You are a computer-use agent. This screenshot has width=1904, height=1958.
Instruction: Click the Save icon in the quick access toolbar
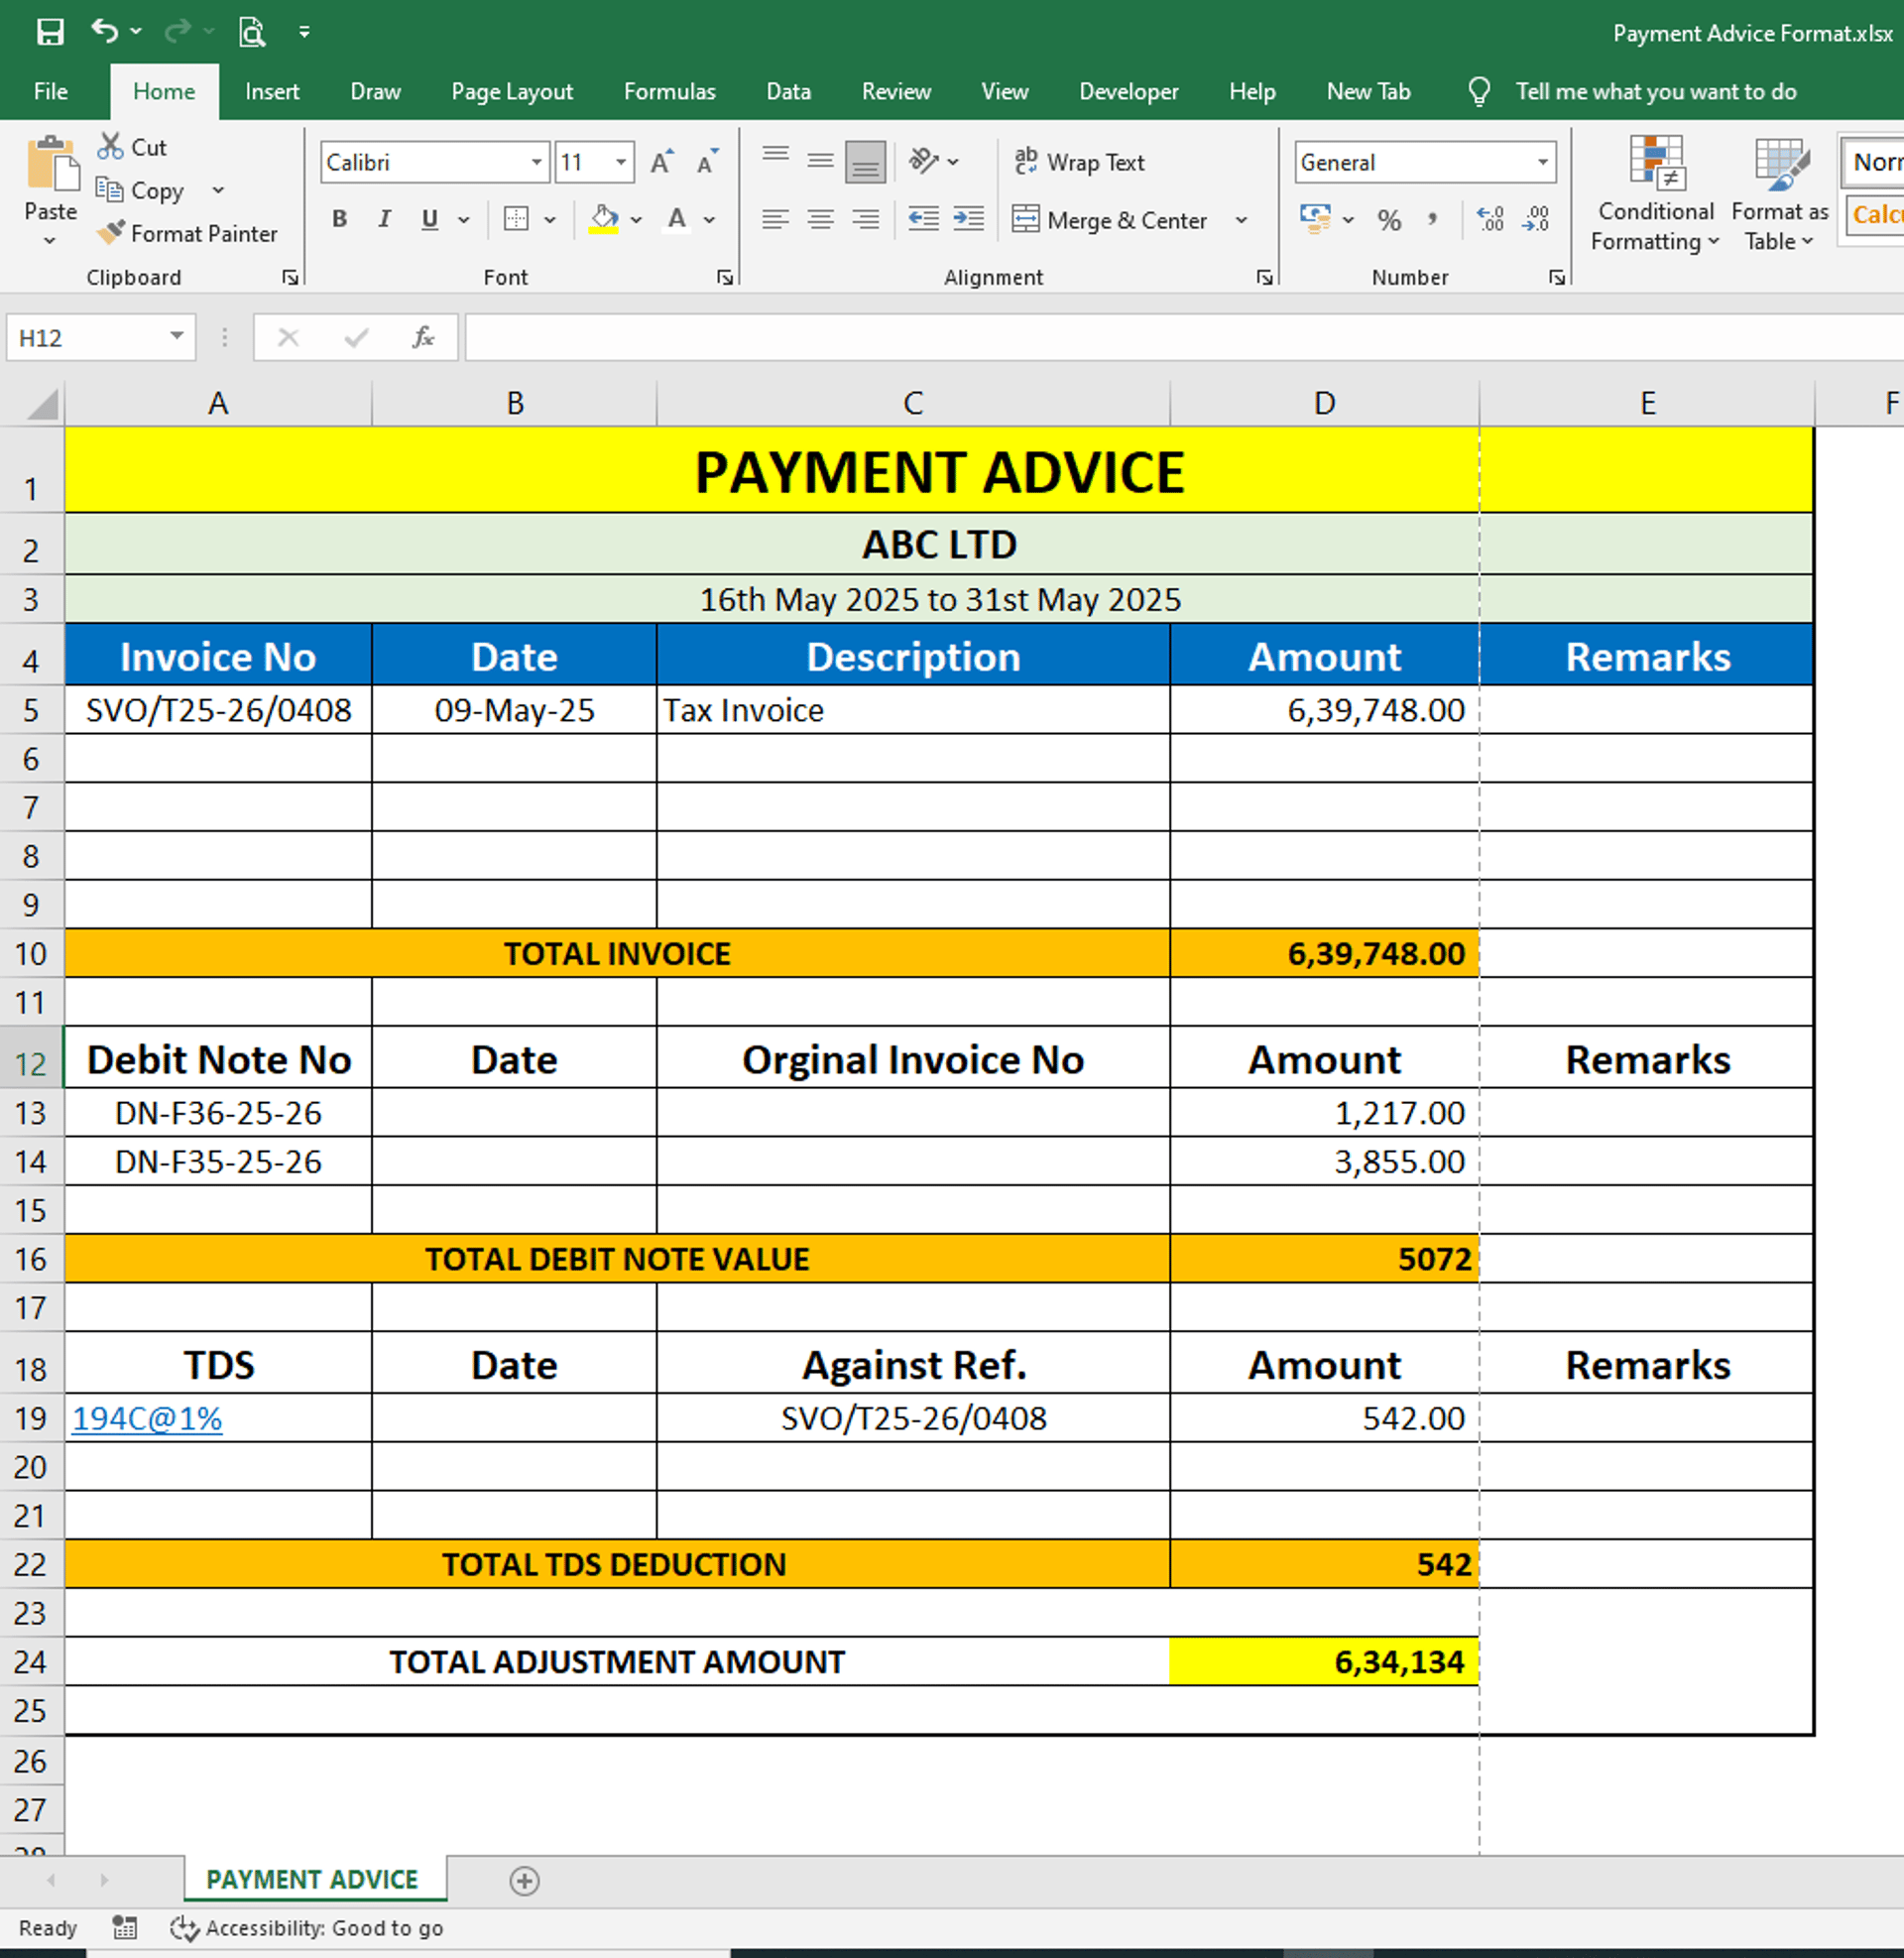50,32
